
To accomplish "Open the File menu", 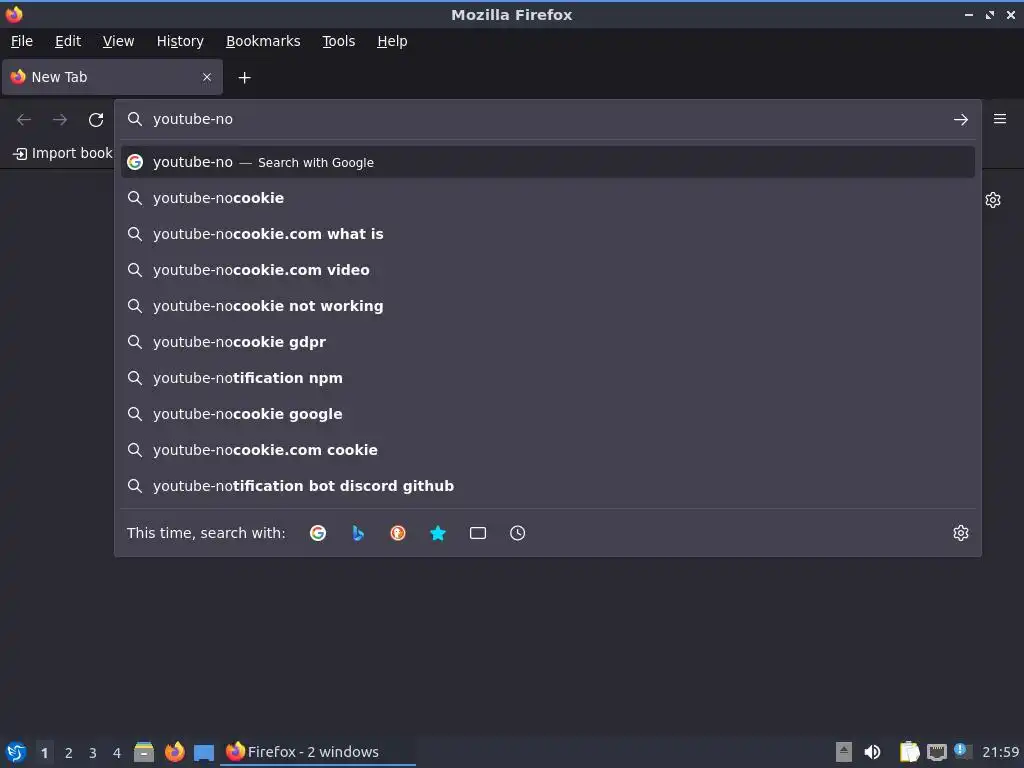I will click(x=22, y=41).
